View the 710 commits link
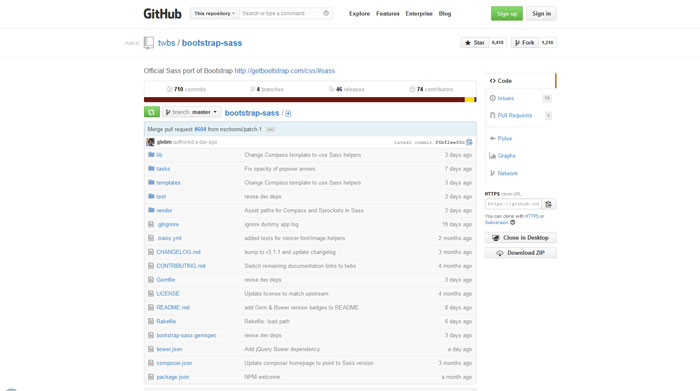This screenshot has height=391, width=700. [186, 89]
